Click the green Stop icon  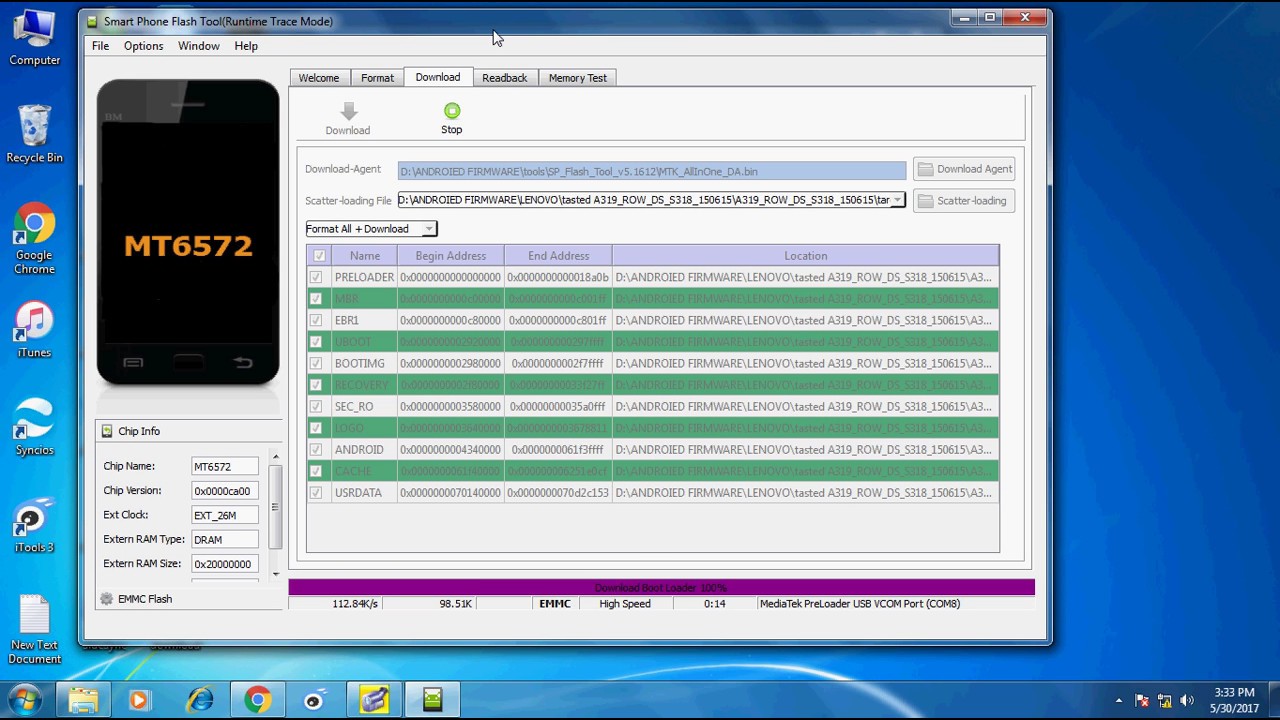[x=452, y=111]
